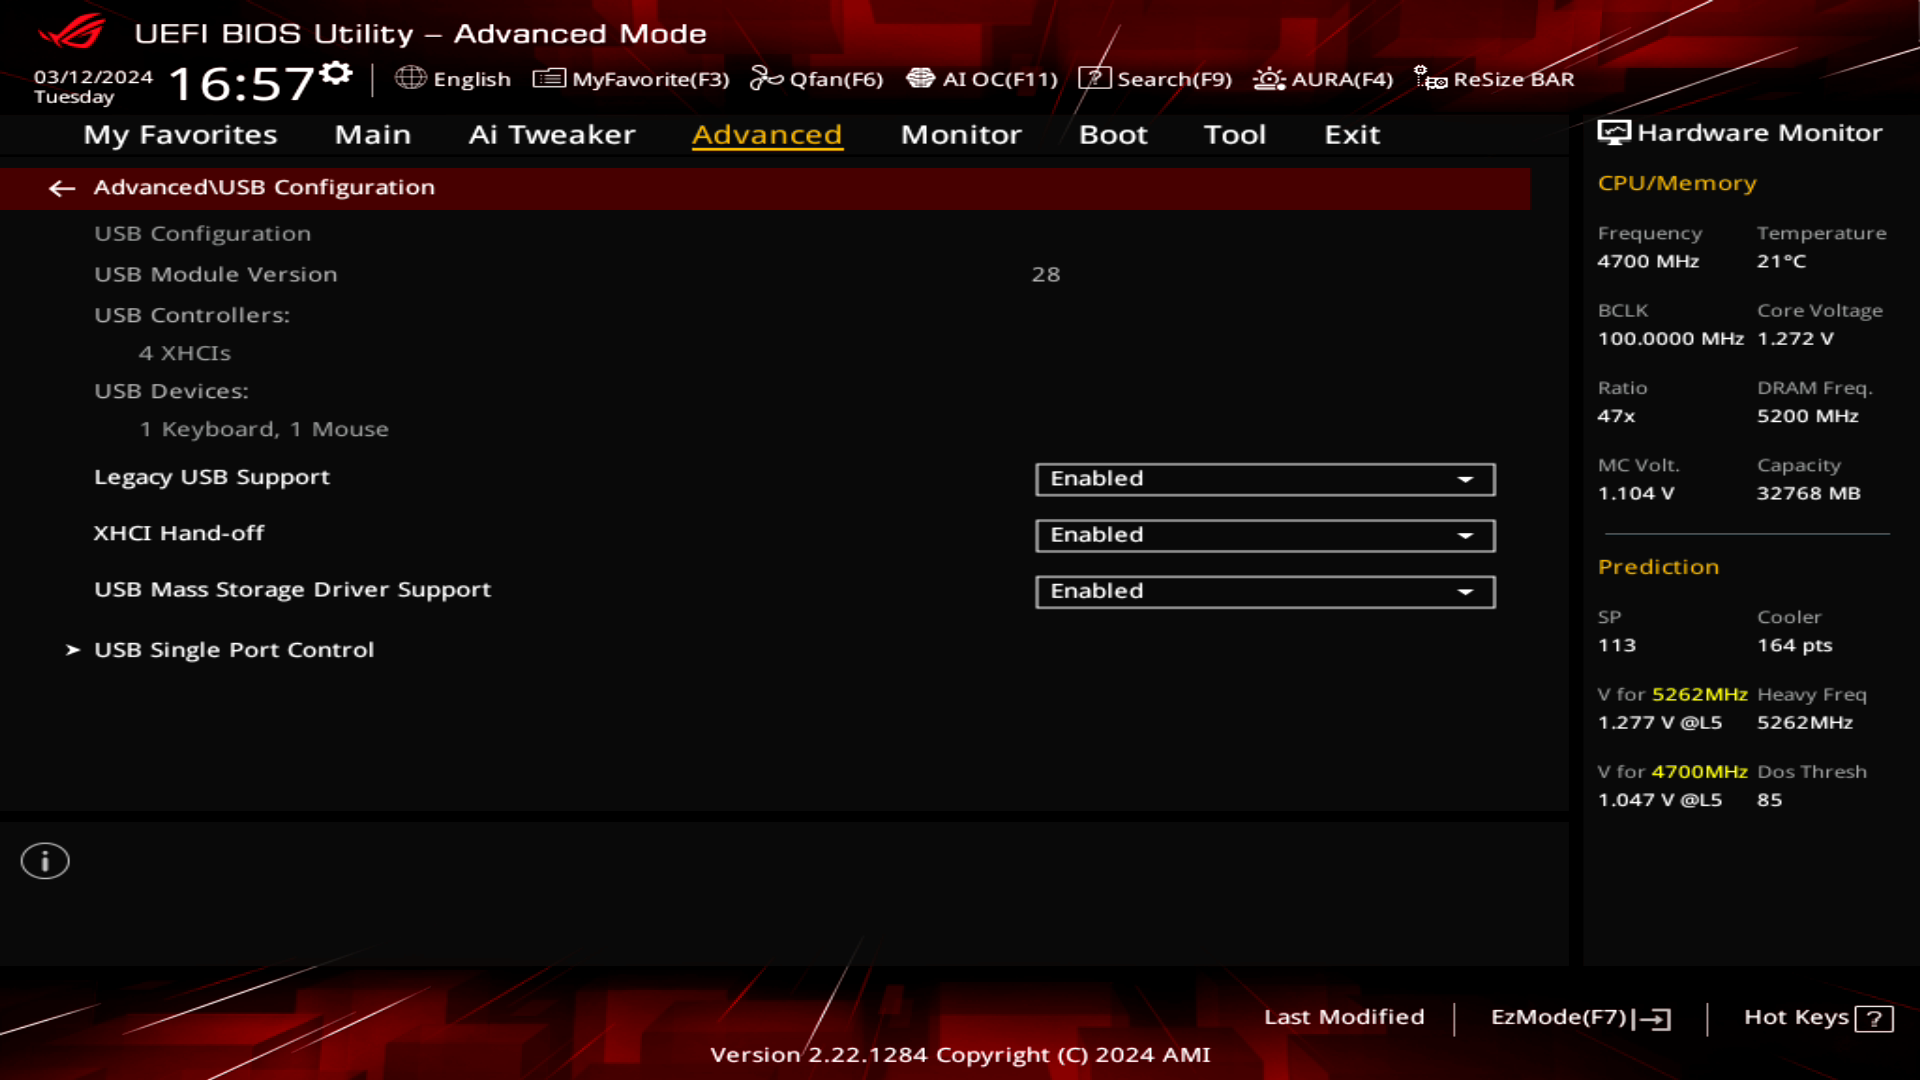This screenshot has height=1080, width=1920.
Task: Click Last Modified button
Action: coord(1344,1015)
